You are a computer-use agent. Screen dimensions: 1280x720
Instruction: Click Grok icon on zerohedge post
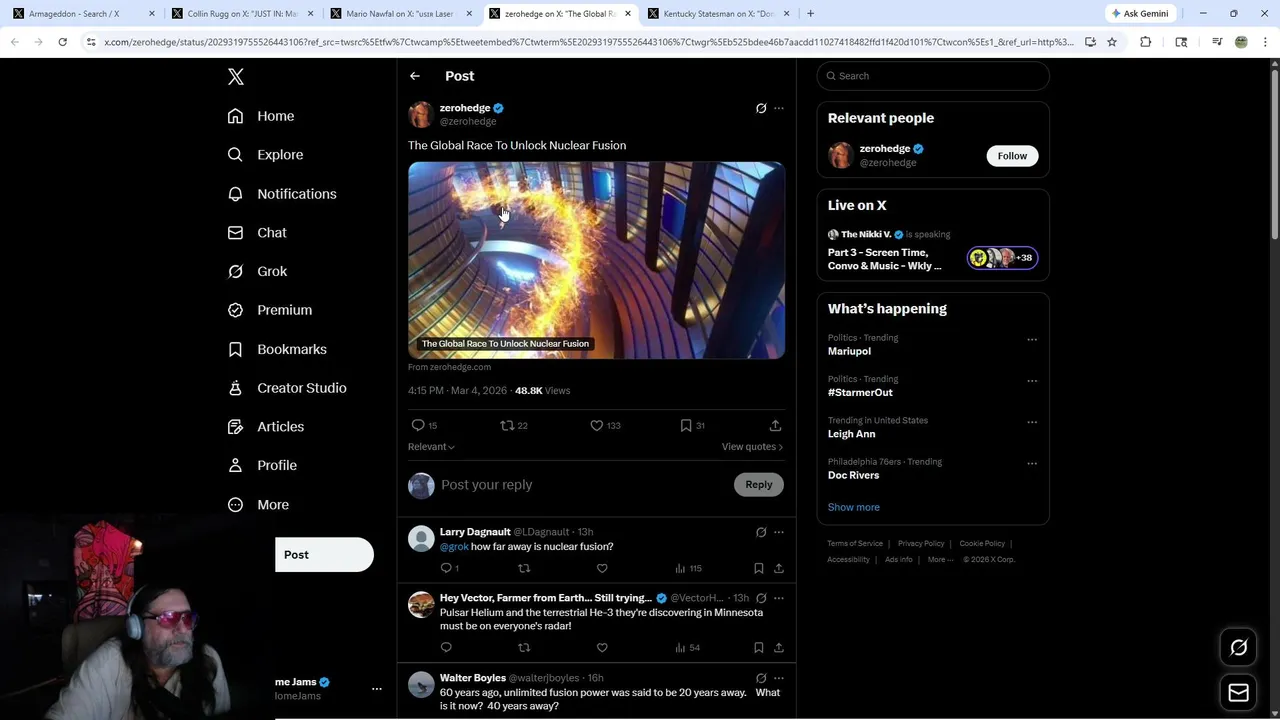(761, 108)
